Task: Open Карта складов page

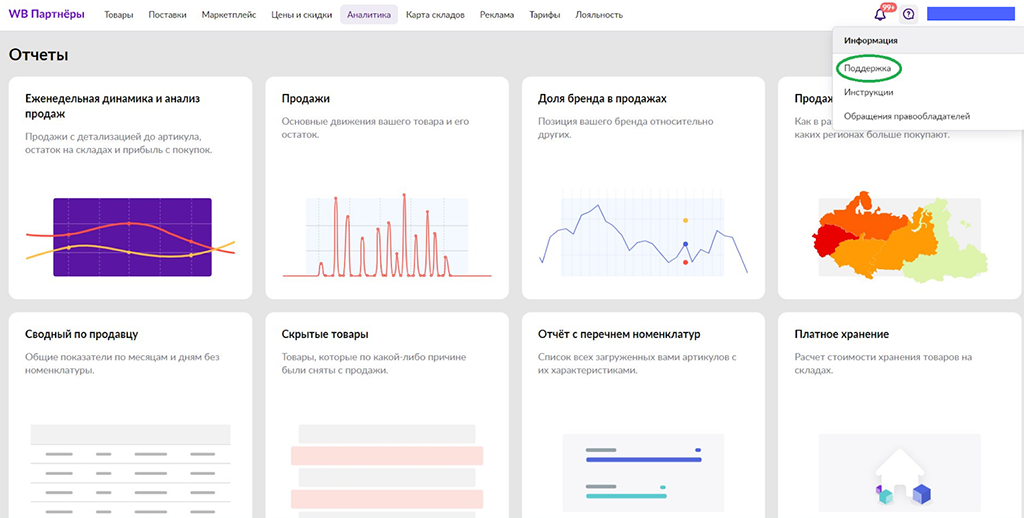Action: pyautogui.click(x=435, y=15)
